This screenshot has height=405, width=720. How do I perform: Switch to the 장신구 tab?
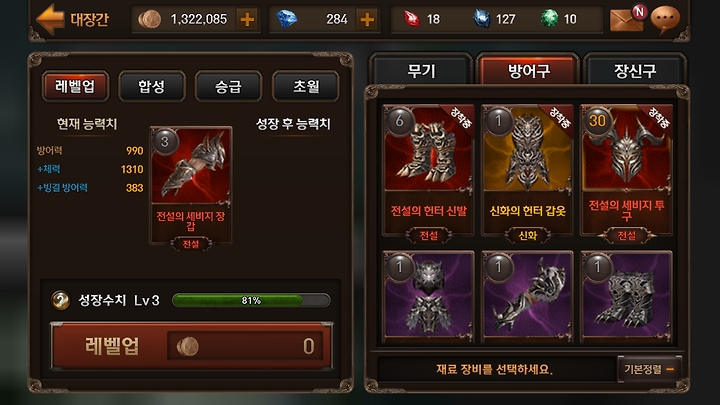635,71
